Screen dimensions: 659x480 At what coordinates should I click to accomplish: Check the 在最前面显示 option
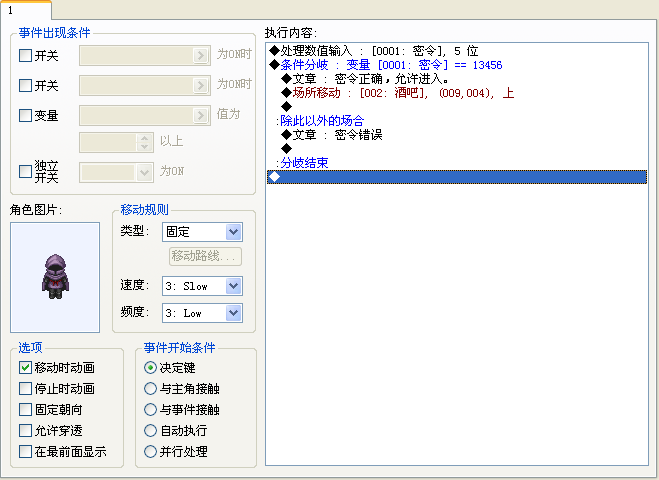tap(25, 451)
